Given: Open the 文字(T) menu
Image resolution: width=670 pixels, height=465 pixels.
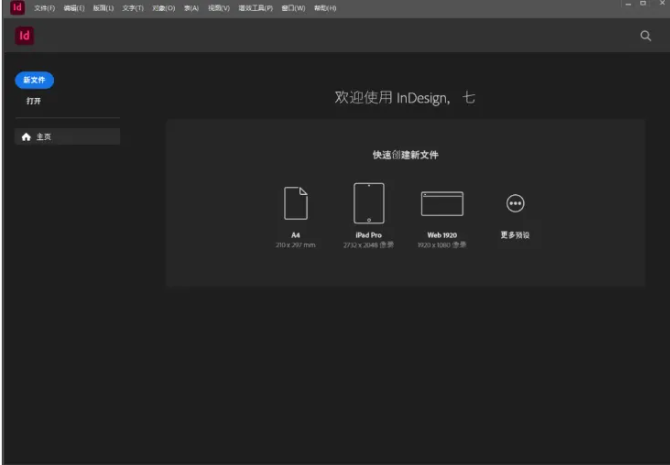Looking at the screenshot, I should 133,8.
